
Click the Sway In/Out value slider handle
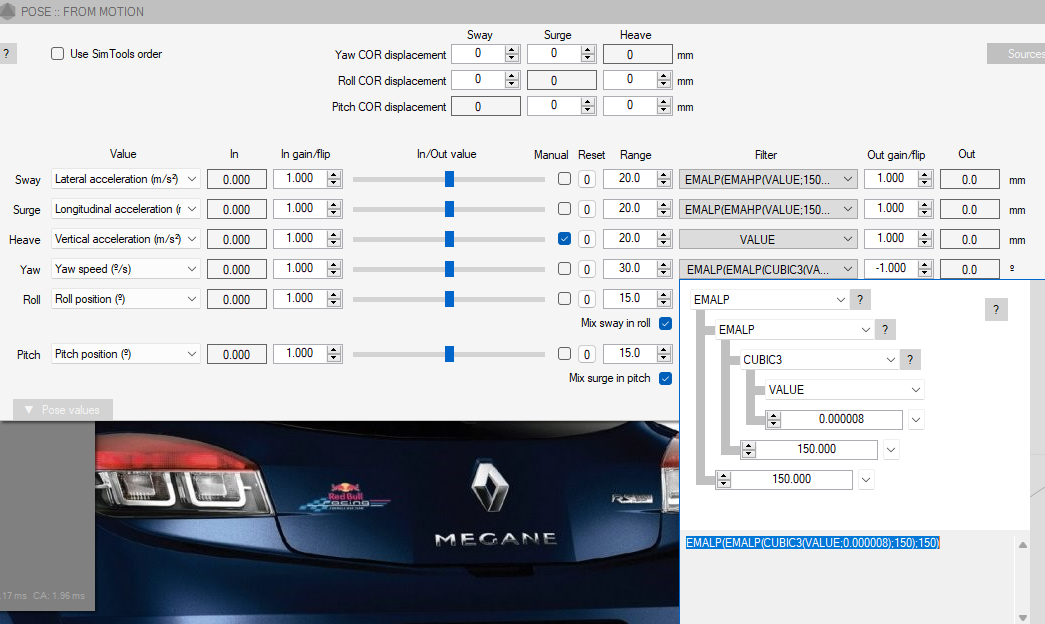[x=449, y=179]
